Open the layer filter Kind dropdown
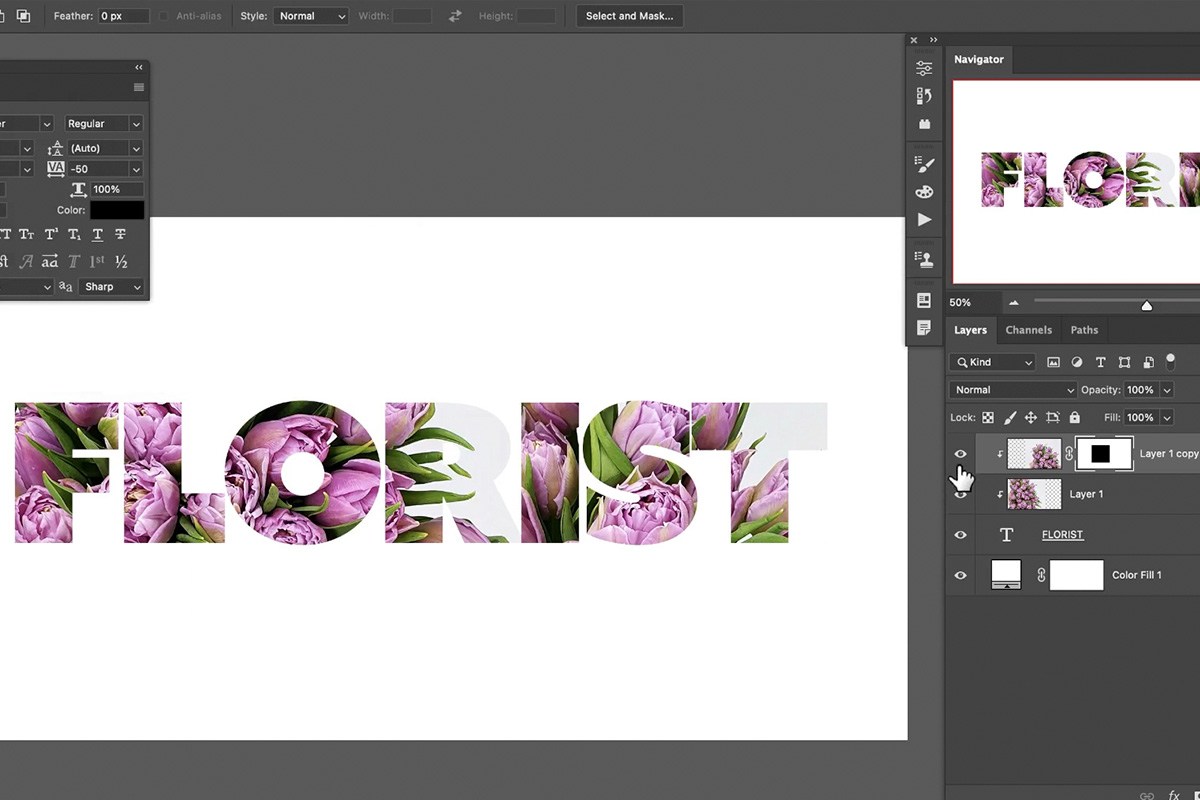 [x=993, y=362]
